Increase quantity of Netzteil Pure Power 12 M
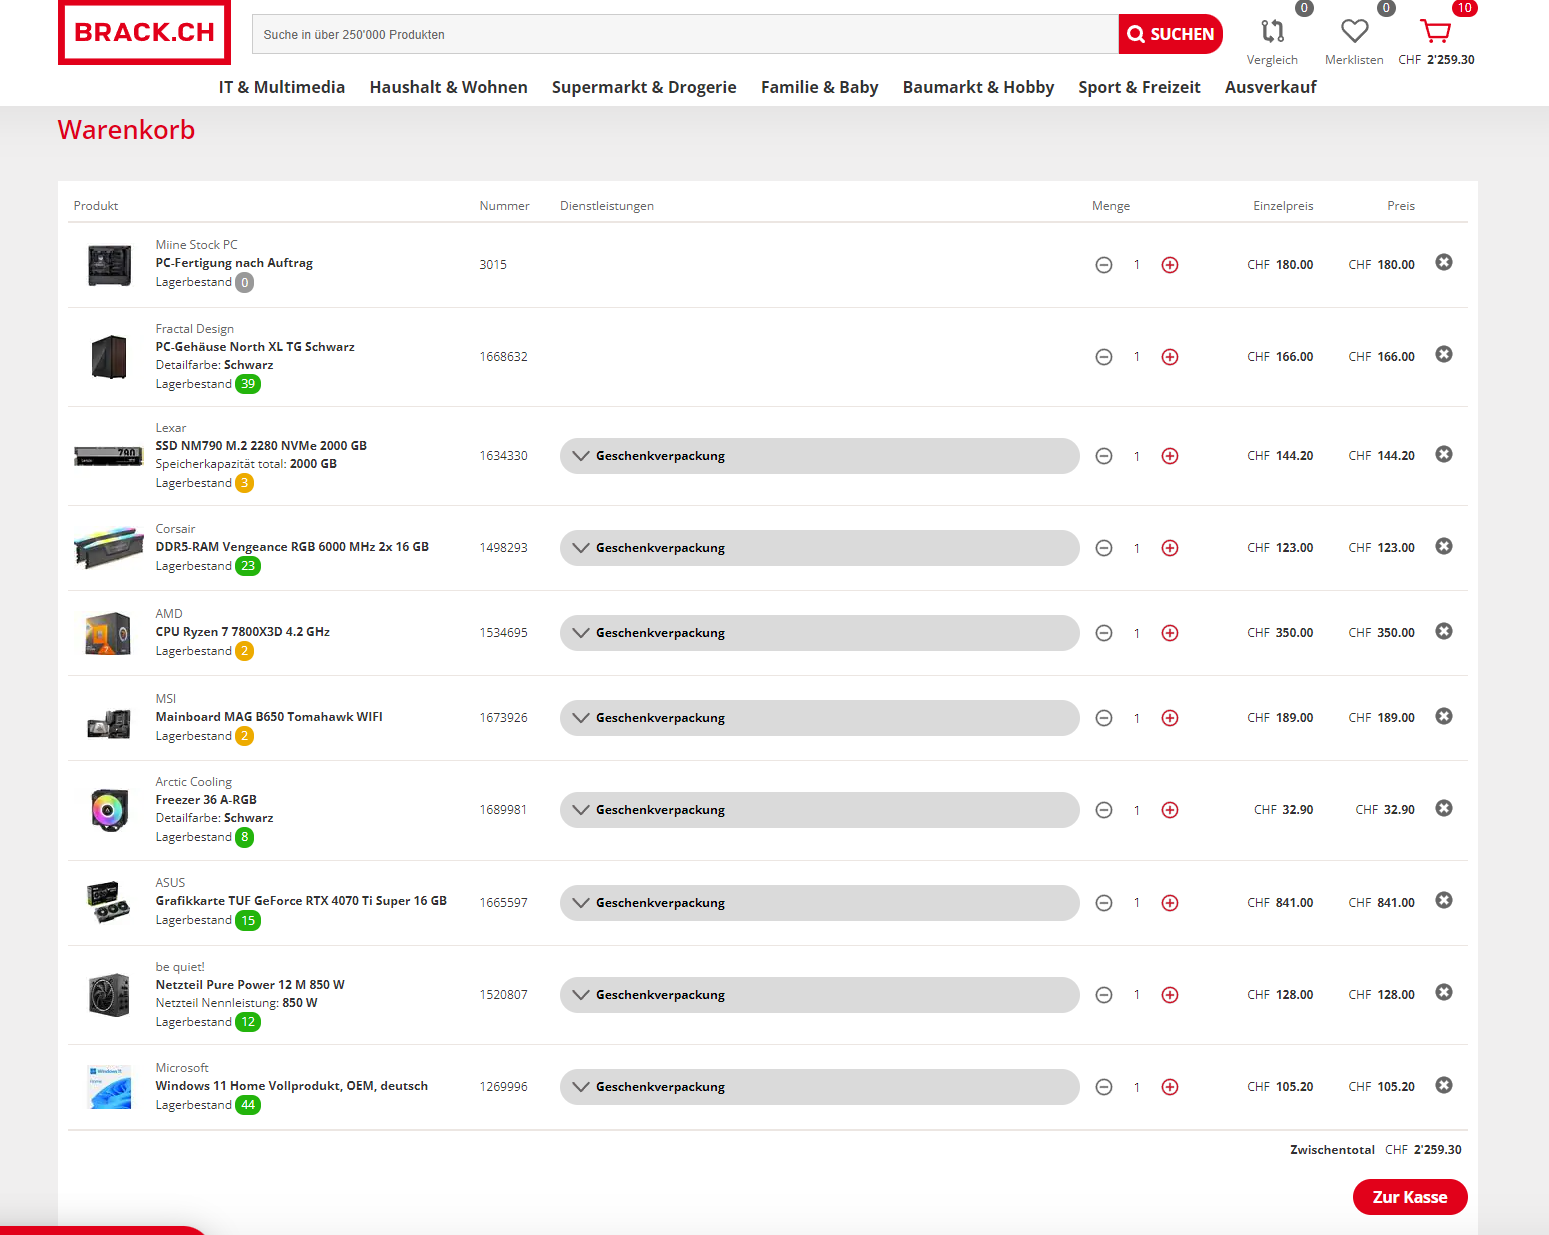The width and height of the screenshot is (1549, 1235). (x=1170, y=995)
